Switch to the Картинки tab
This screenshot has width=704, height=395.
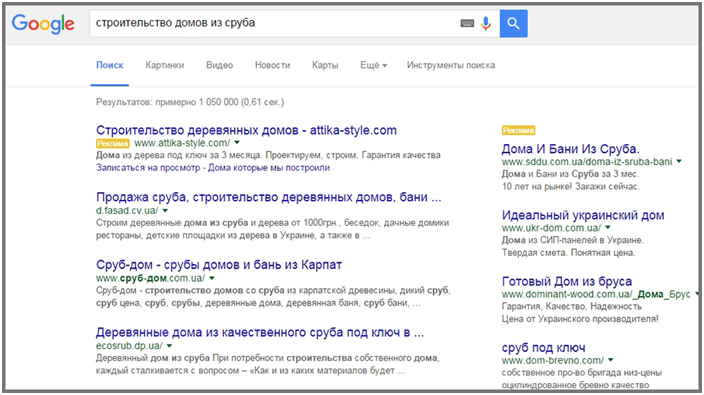165,65
